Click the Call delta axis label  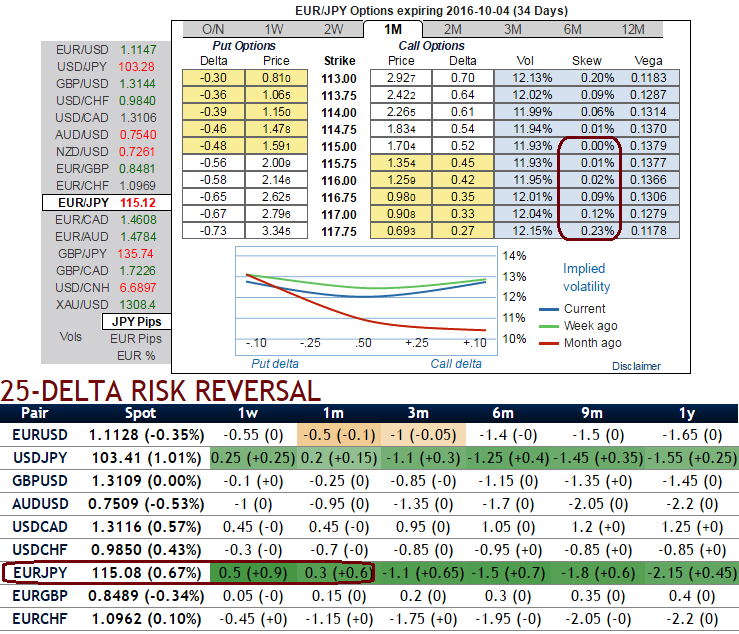click(x=456, y=363)
